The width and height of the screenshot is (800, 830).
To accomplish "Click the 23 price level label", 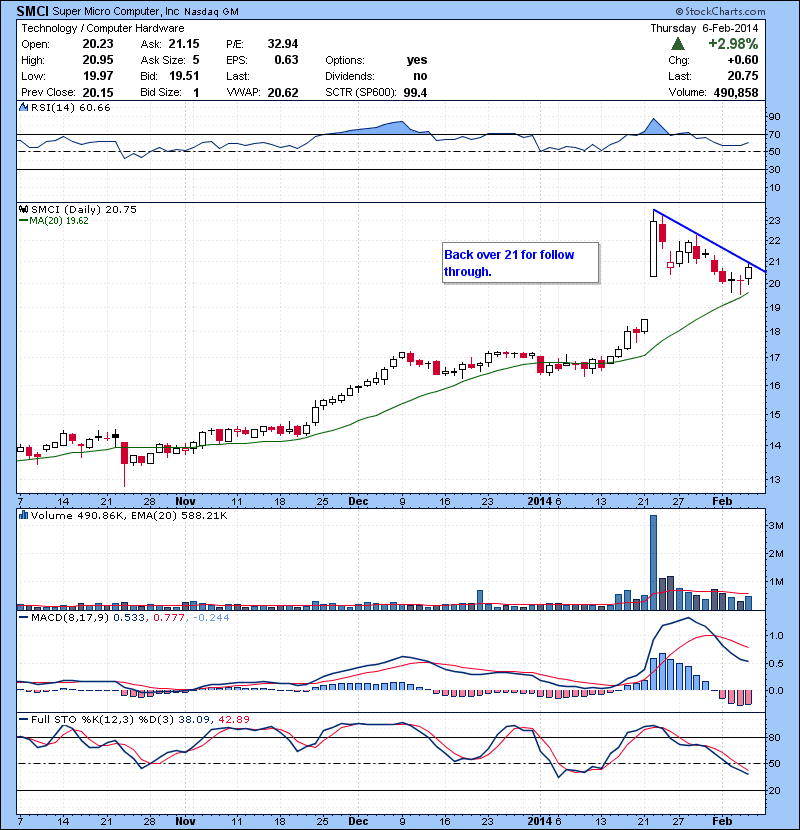I will [x=774, y=221].
